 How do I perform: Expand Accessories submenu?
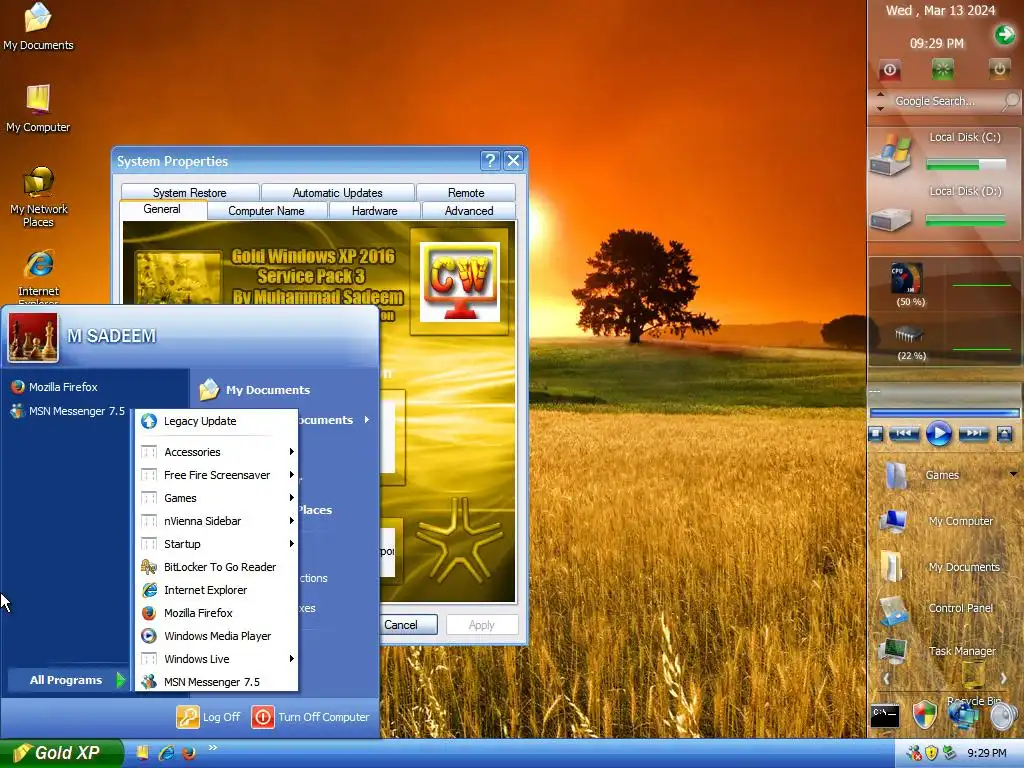point(217,452)
